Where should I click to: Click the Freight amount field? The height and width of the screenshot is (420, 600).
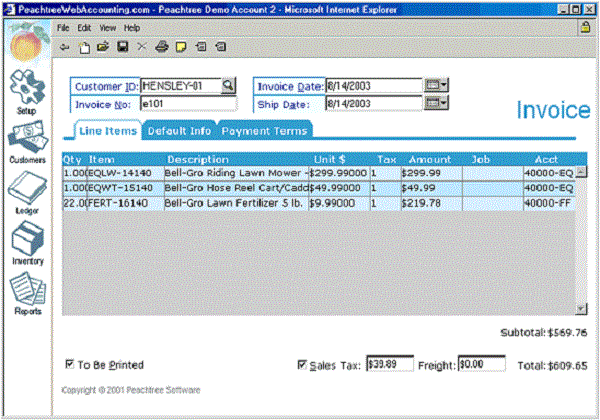[481, 364]
